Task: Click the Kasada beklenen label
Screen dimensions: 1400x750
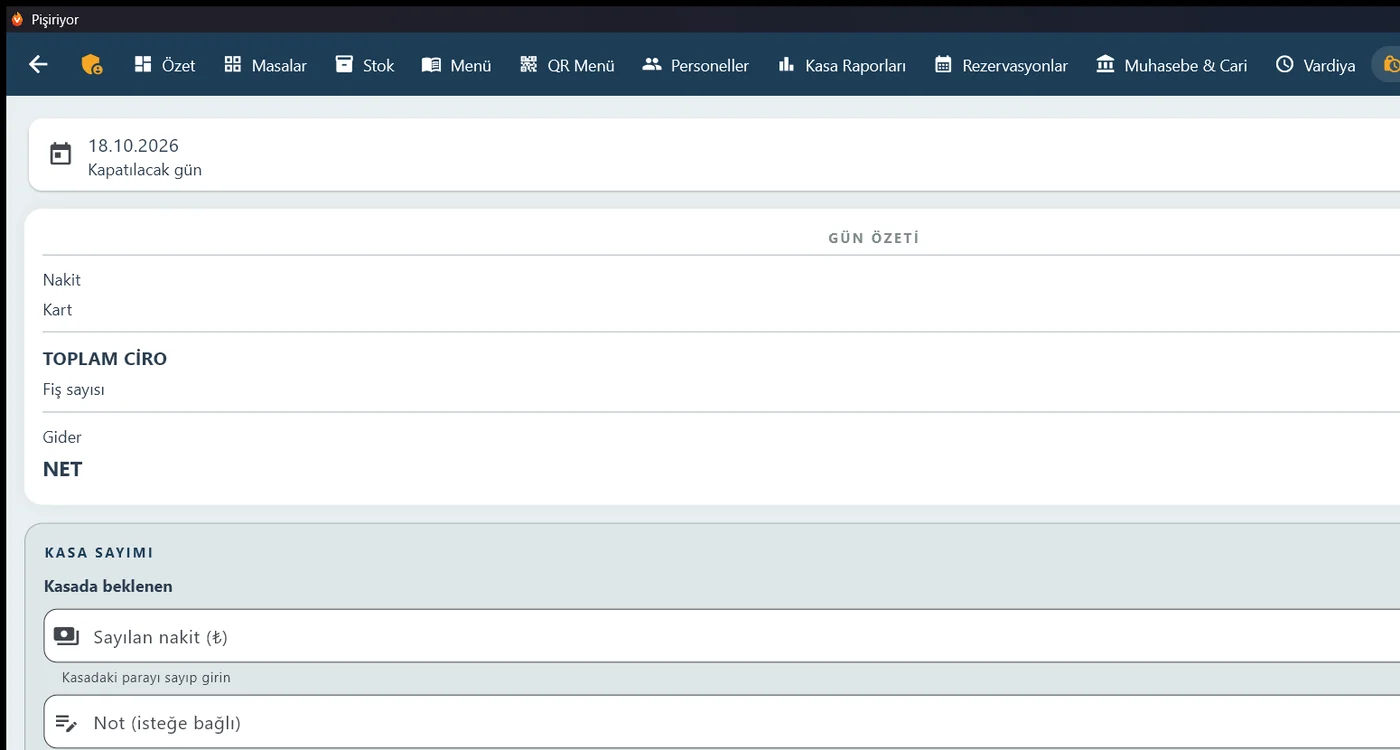Action: coord(108,586)
